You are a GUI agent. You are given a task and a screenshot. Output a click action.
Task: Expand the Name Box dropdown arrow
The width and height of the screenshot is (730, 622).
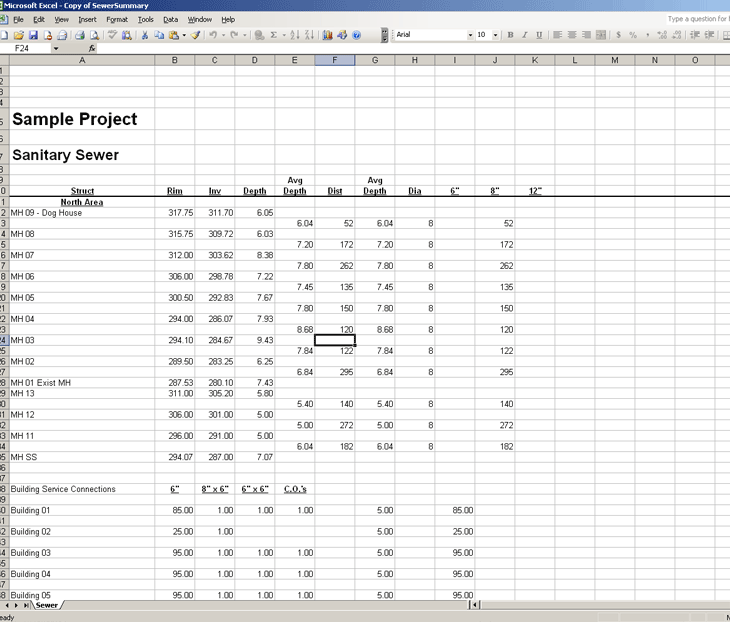coord(55,48)
